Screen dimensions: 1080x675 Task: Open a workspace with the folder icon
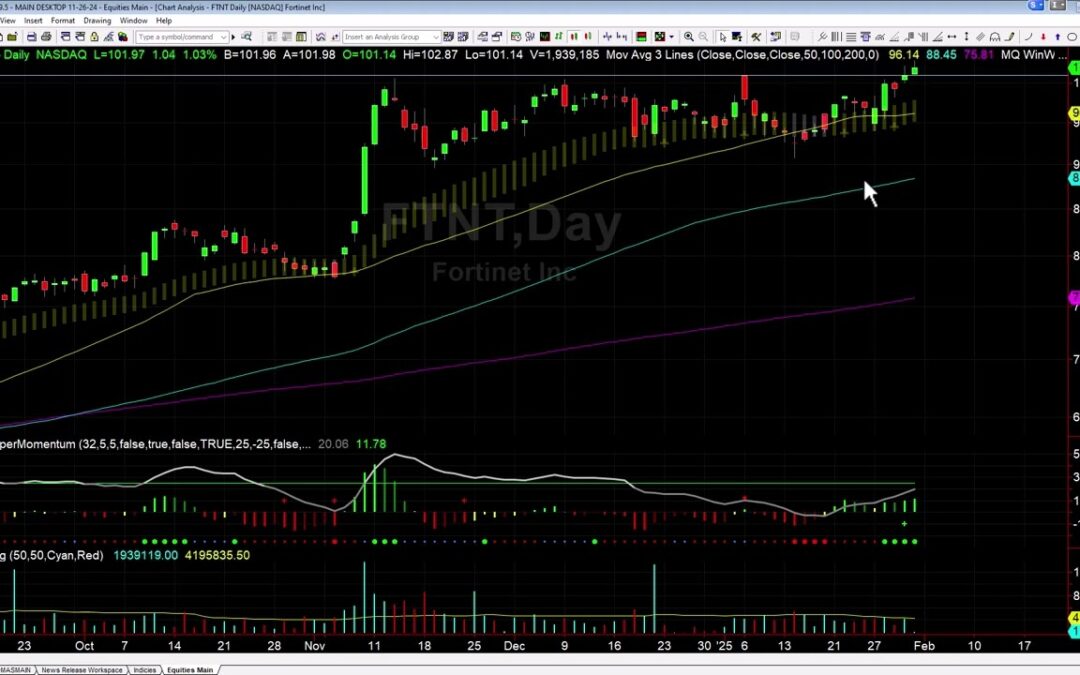pos(12,37)
